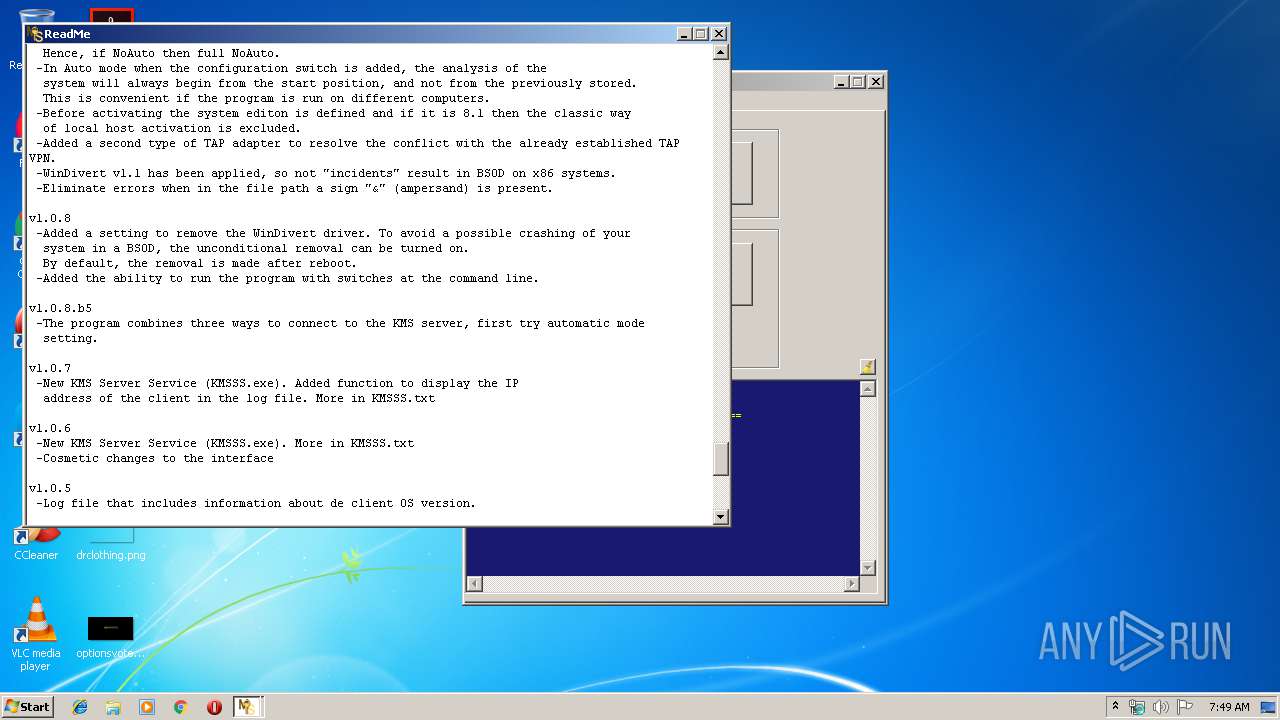Click inside the blue log pane
This screenshot has height=720, width=1280.
click(795, 480)
